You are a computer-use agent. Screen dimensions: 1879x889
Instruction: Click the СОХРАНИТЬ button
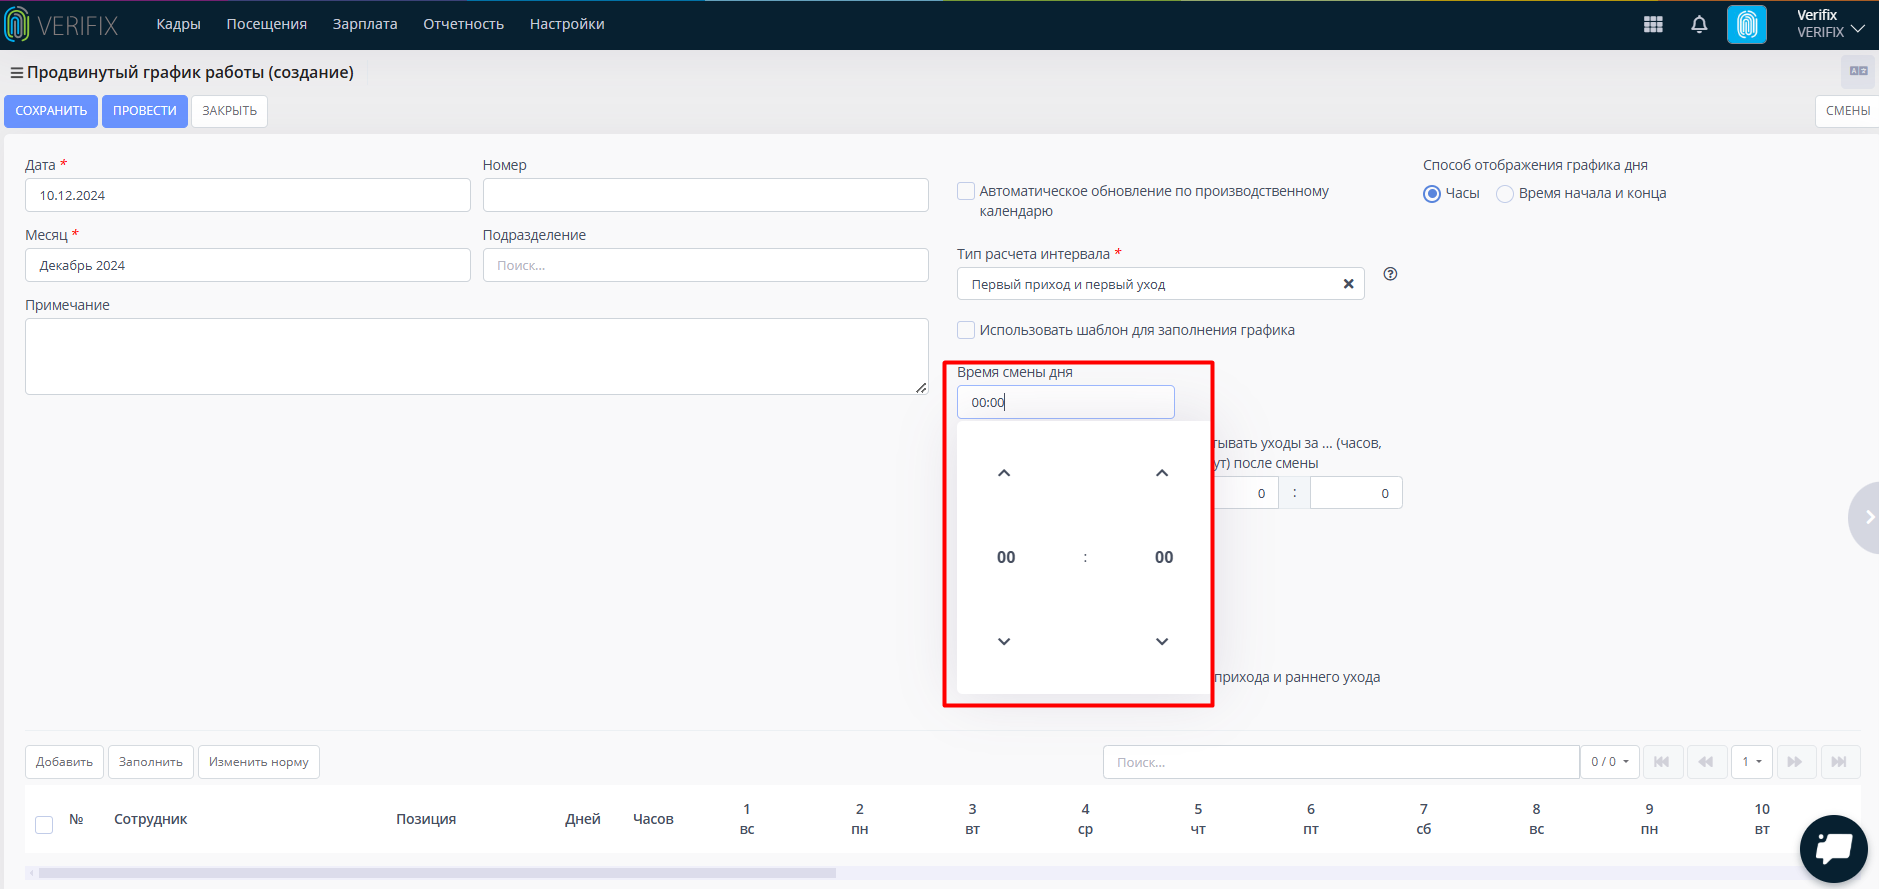[51, 111]
